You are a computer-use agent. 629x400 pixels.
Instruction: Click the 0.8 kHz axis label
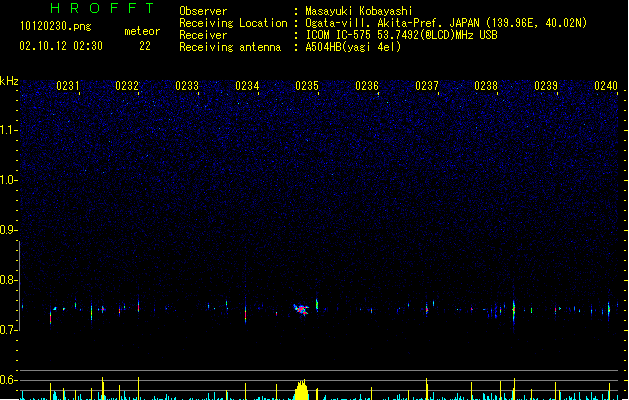pyautogui.click(x=9, y=280)
